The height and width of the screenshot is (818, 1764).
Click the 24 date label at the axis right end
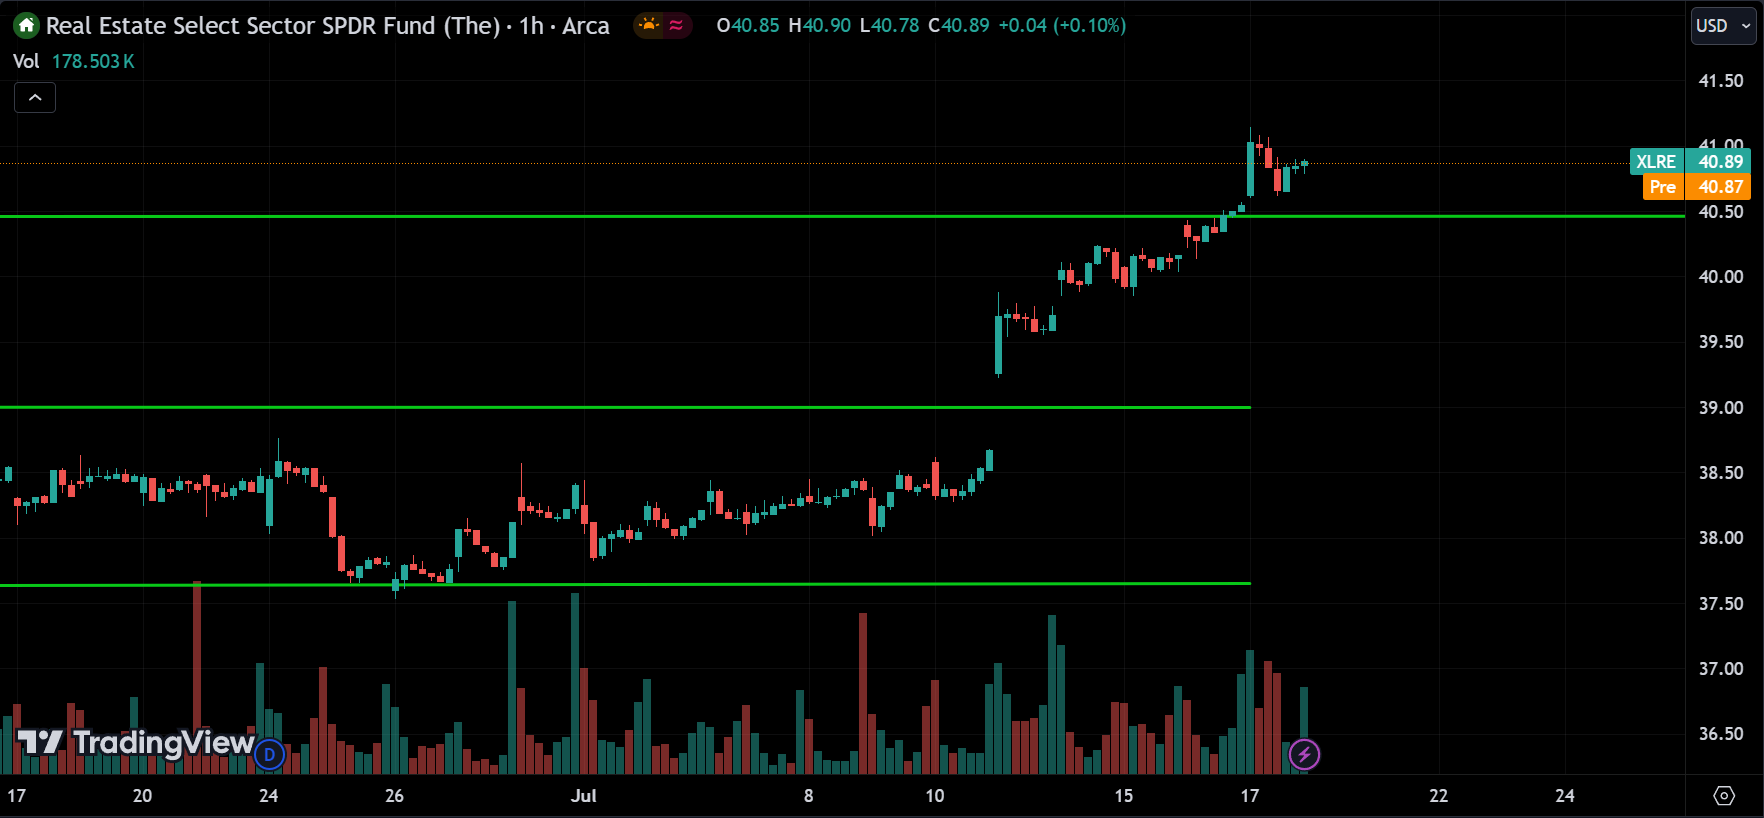pos(1564,796)
